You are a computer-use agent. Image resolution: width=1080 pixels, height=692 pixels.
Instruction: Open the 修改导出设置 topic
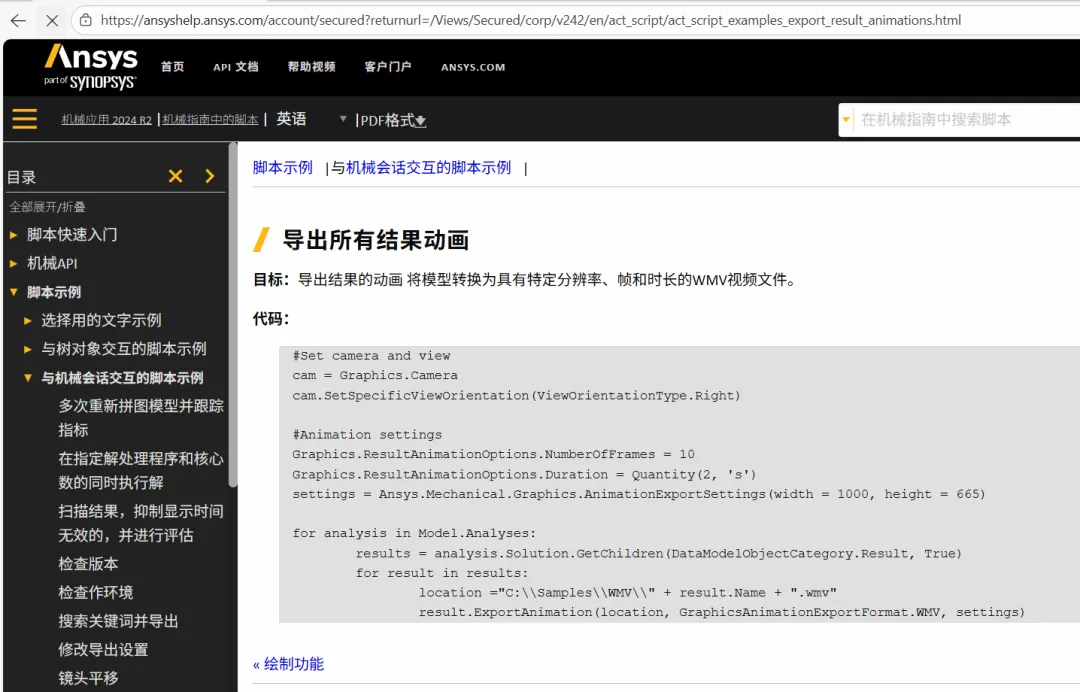point(103,650)
